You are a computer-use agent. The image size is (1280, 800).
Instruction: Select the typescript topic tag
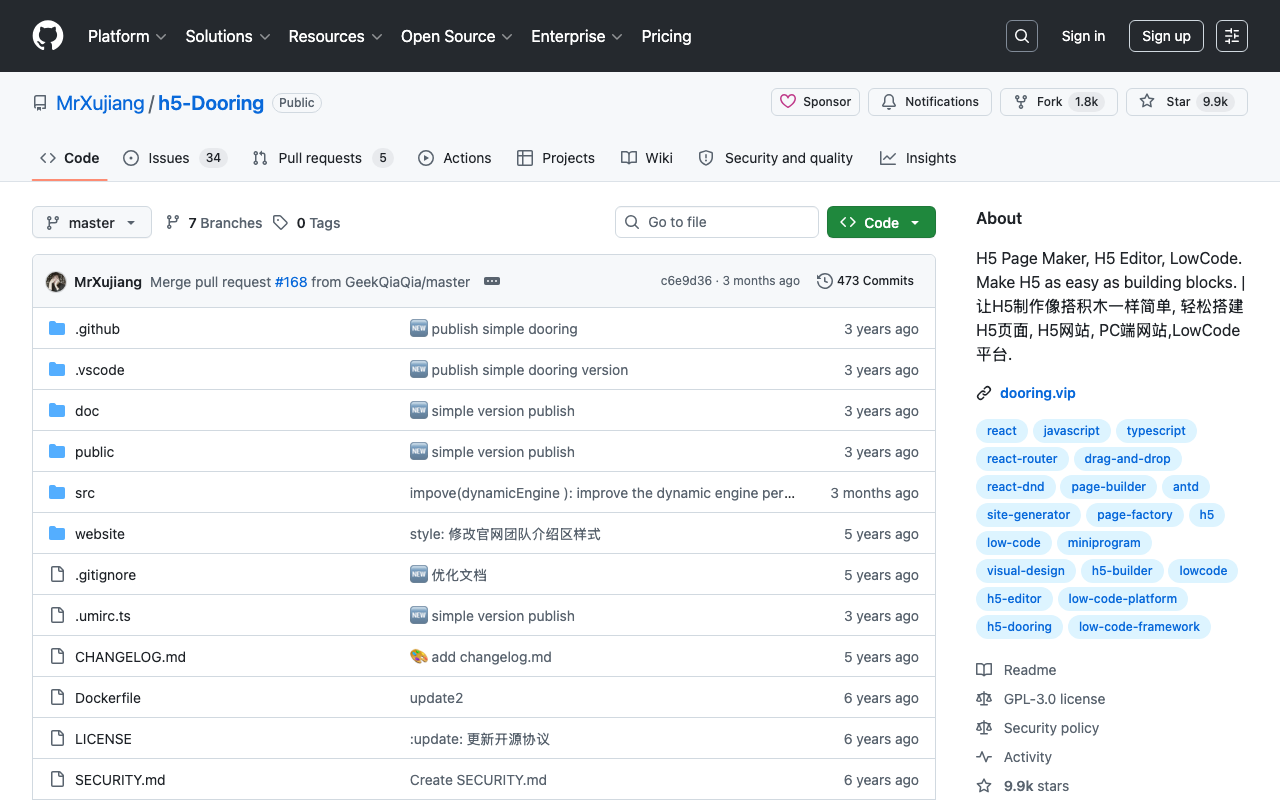[1156, 431]
